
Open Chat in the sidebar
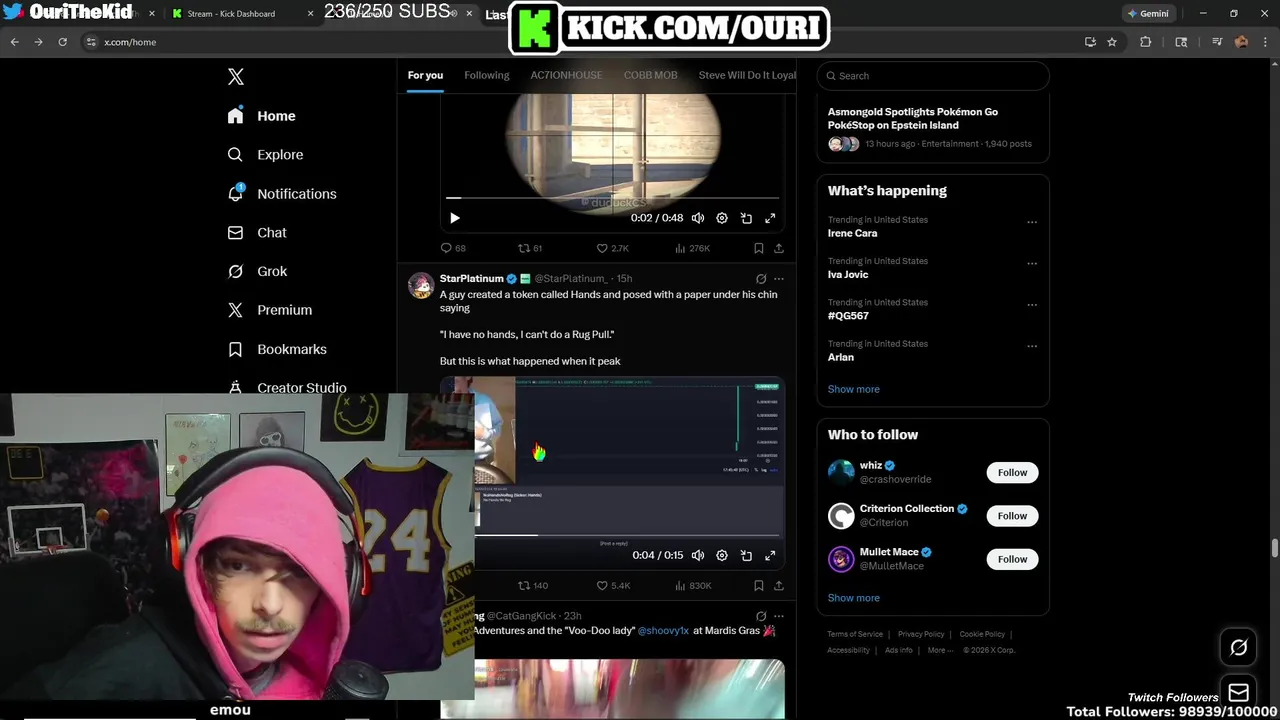(x=257, y=232)
